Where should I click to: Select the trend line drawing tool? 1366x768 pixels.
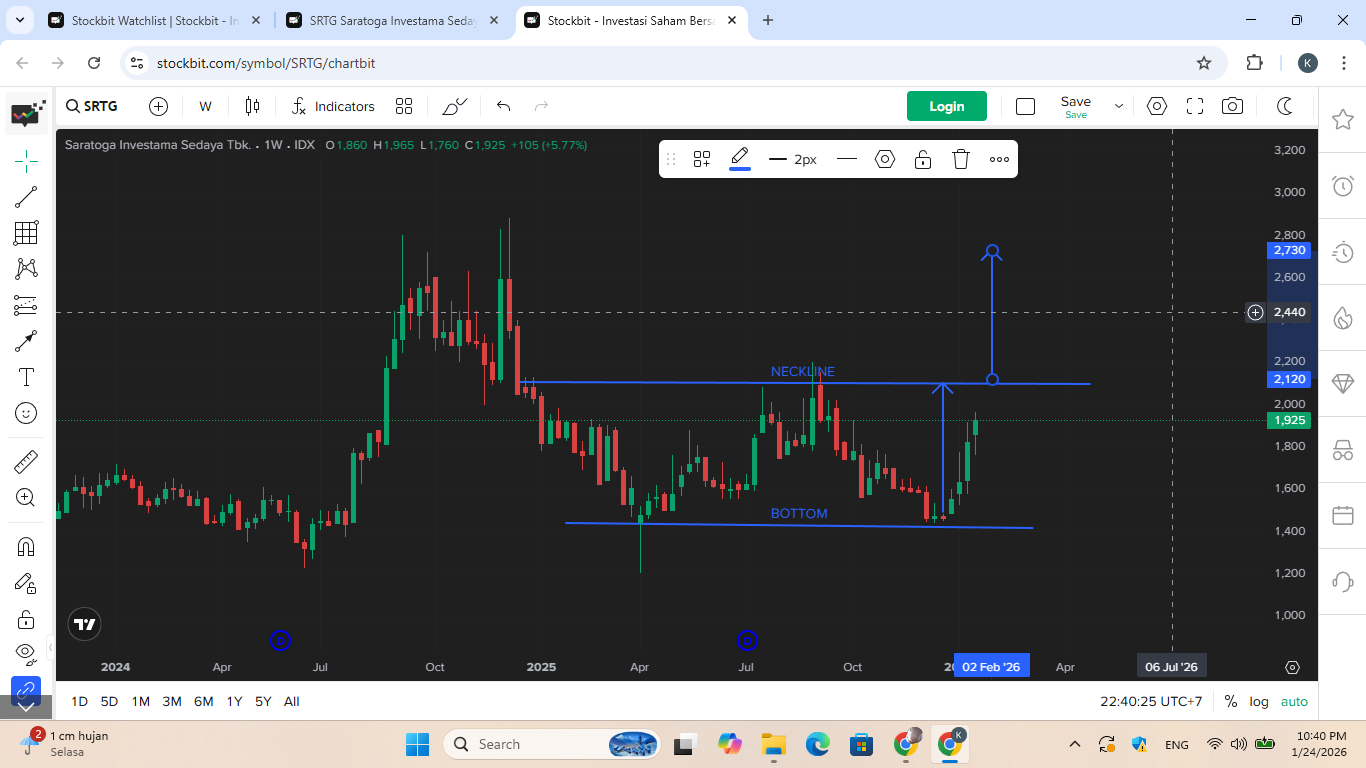click(x=26, y=197)
